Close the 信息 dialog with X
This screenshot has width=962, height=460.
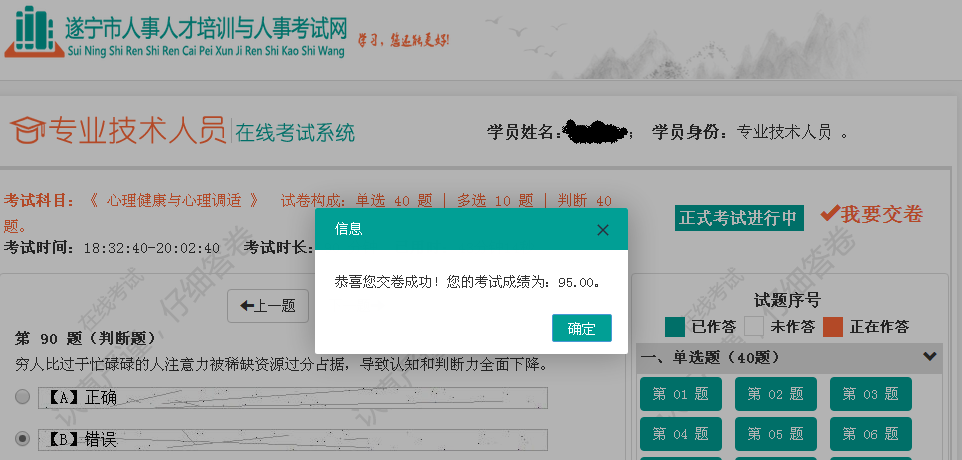[602, 230]
